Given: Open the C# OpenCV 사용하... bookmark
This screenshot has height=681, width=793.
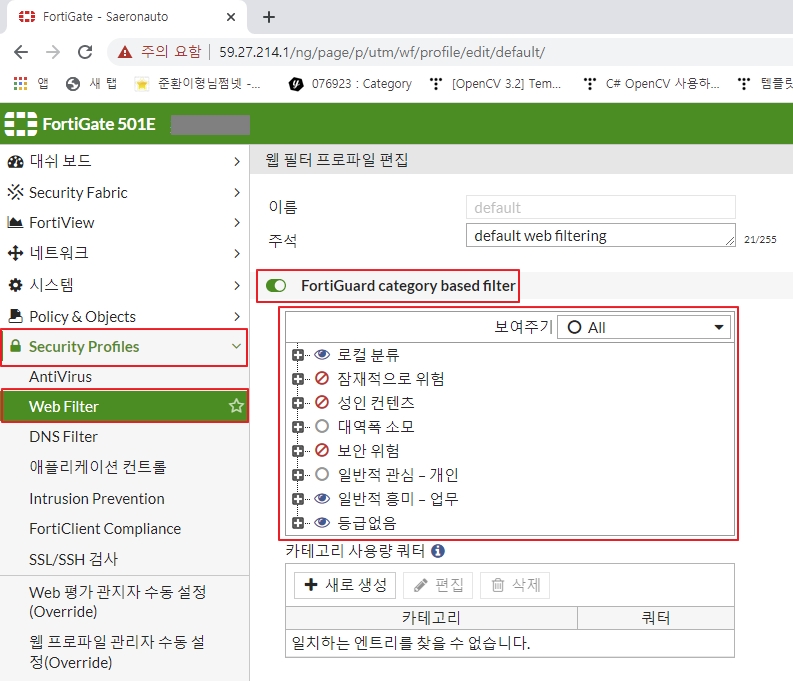Looking at the screenshot, I should coord(651,83).
